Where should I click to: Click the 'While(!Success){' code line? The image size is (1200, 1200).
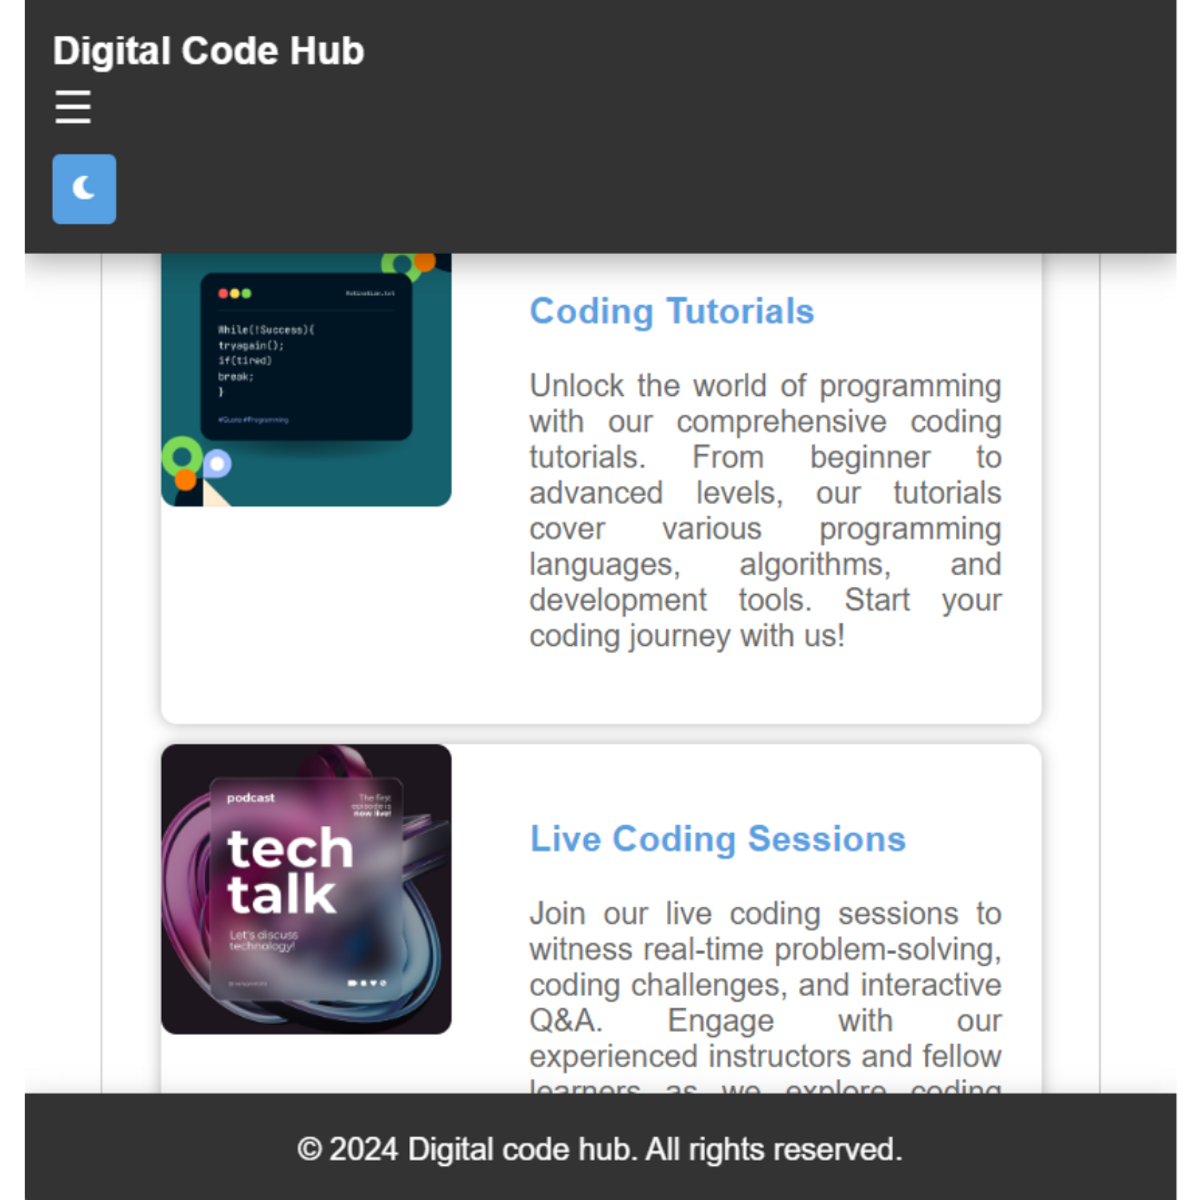266,329
